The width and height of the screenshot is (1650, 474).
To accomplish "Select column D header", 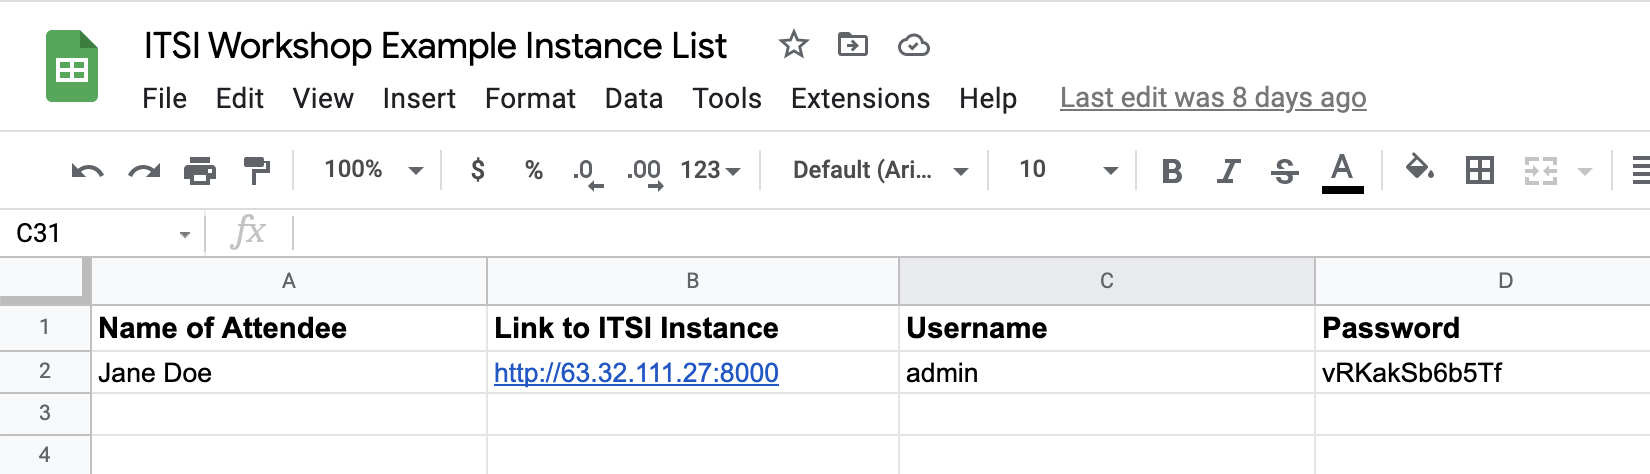I will pyautogui.click(x=1483, y=281).
